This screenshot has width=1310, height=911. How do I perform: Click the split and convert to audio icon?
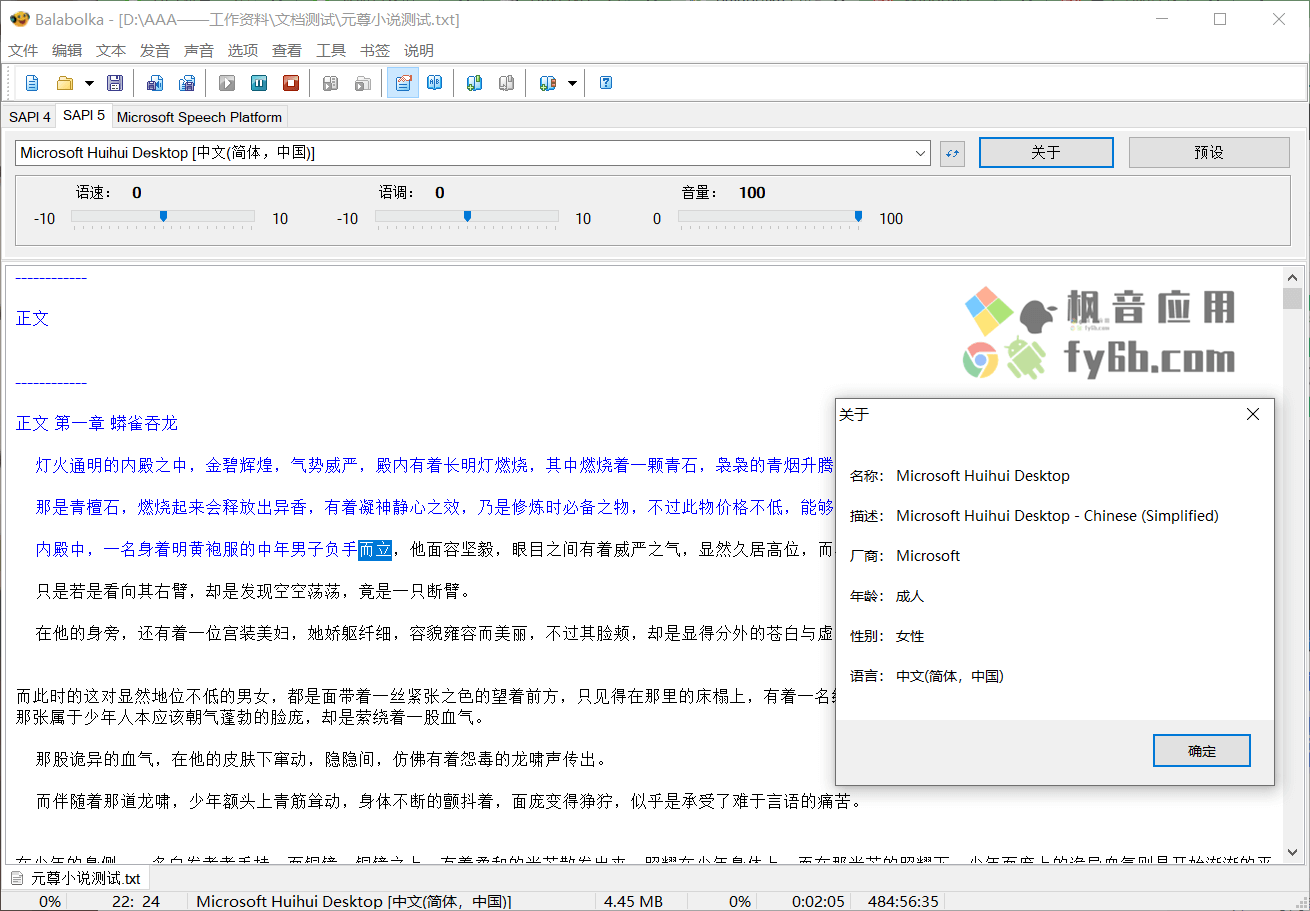(186, 83)
